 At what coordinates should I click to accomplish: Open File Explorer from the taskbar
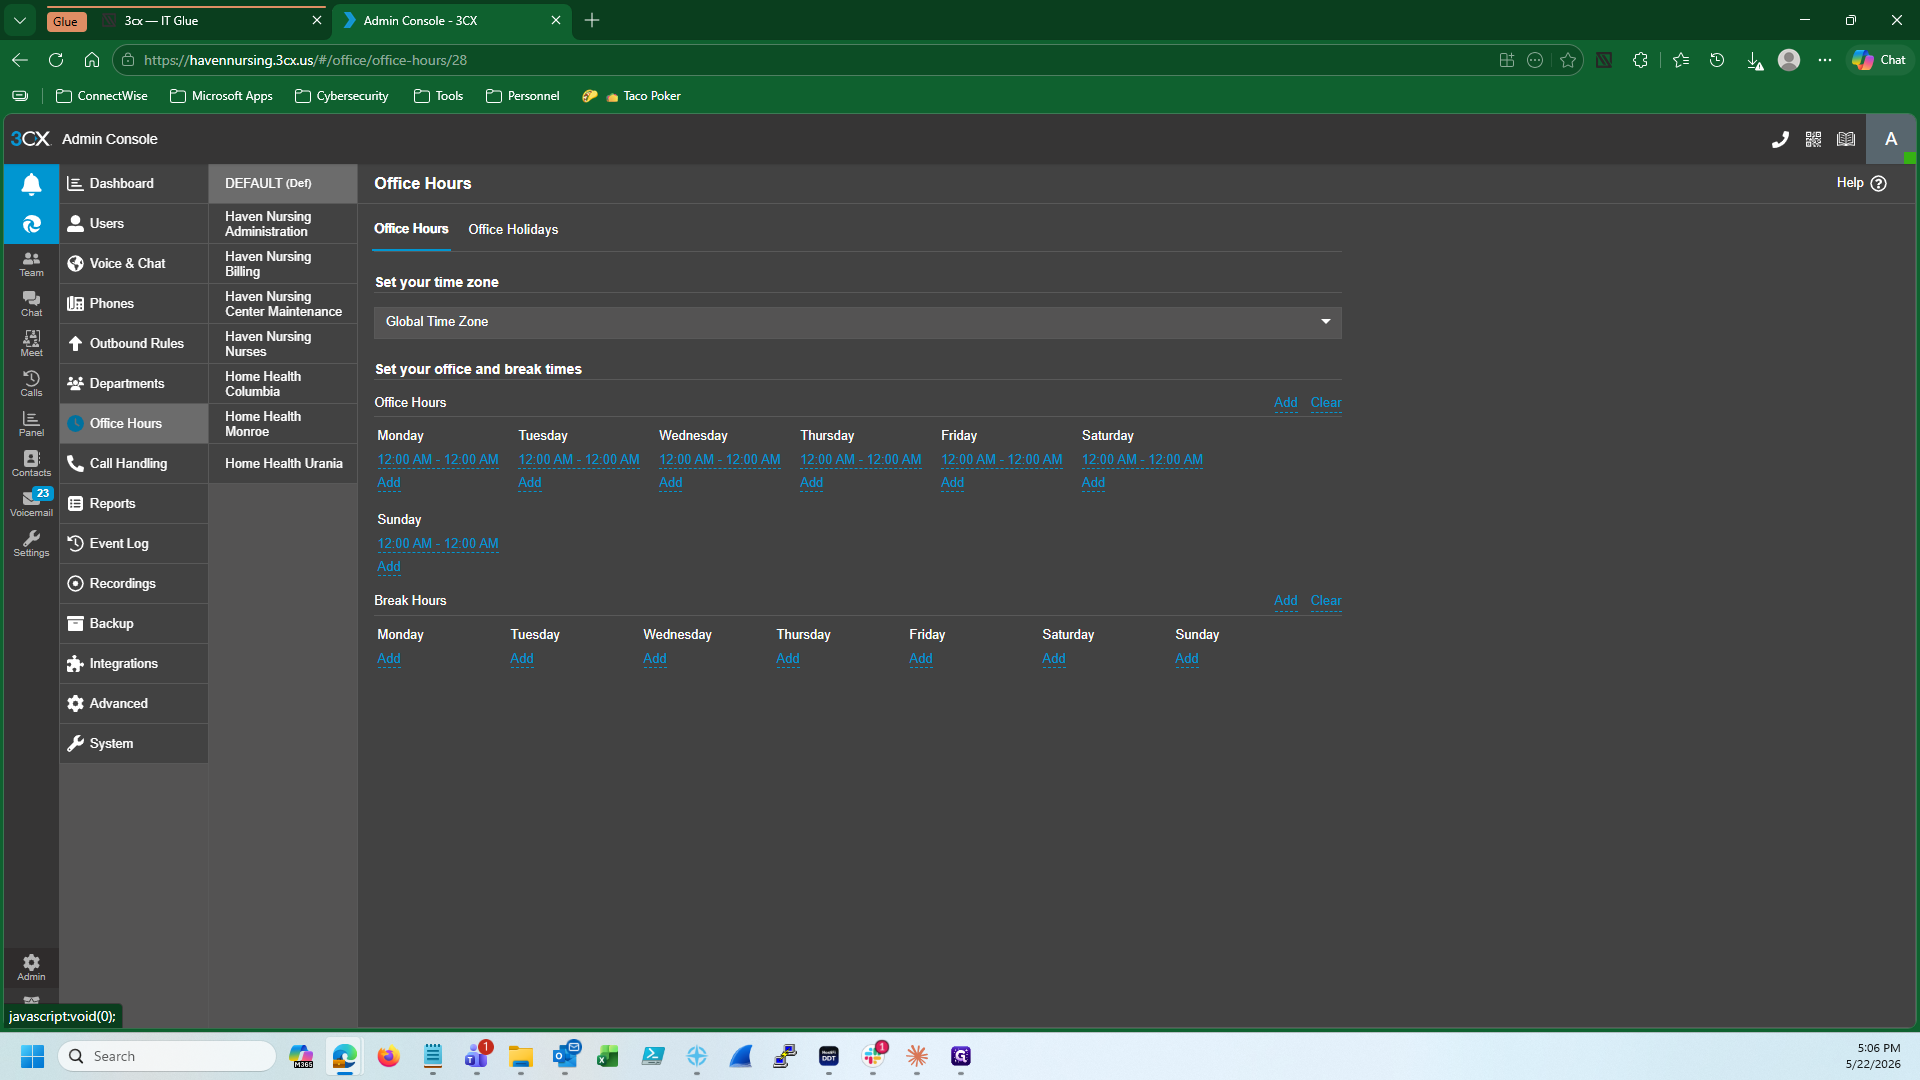[x=520, y=1056]
